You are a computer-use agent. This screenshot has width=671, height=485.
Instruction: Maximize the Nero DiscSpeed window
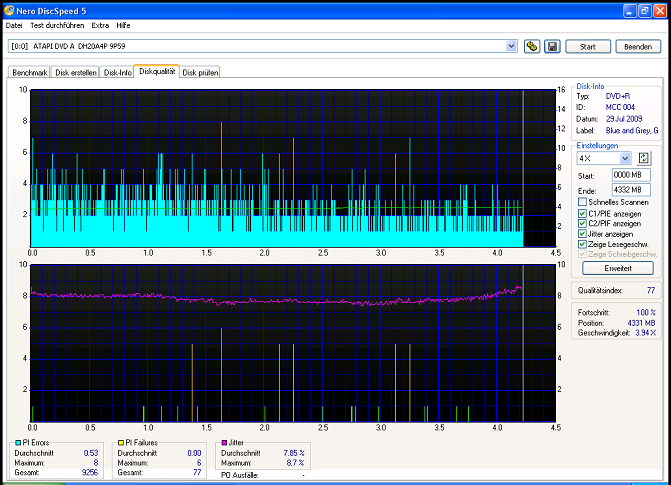[644, 11]
